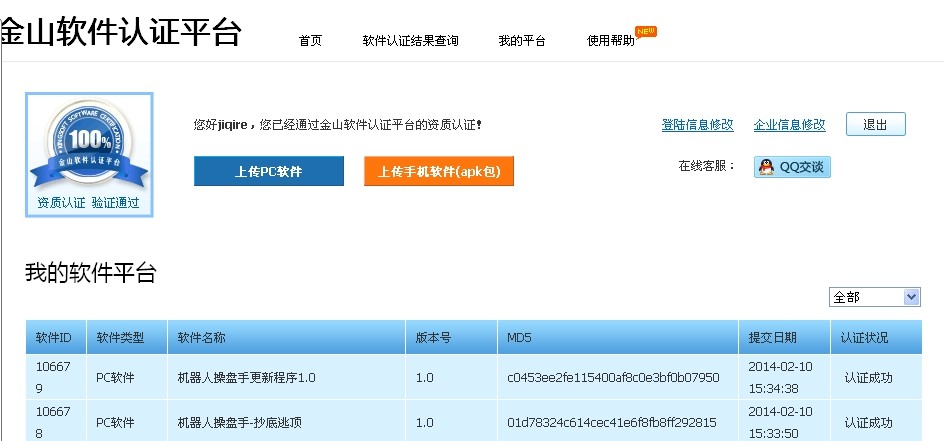Viewport: 944px width, 441px height.
Task: Click software ID 106678
Action: tap(53, 422)
